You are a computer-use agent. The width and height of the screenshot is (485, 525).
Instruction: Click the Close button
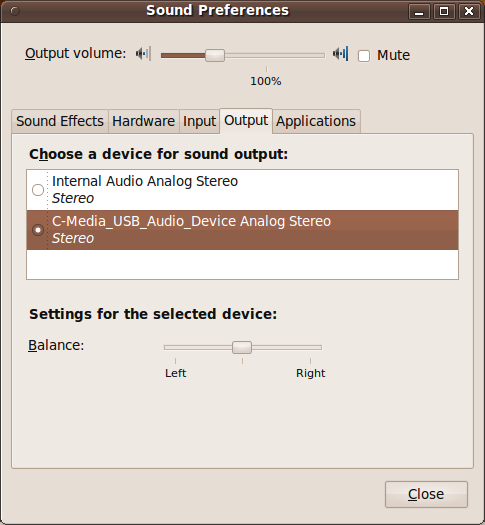pos(426,494)
